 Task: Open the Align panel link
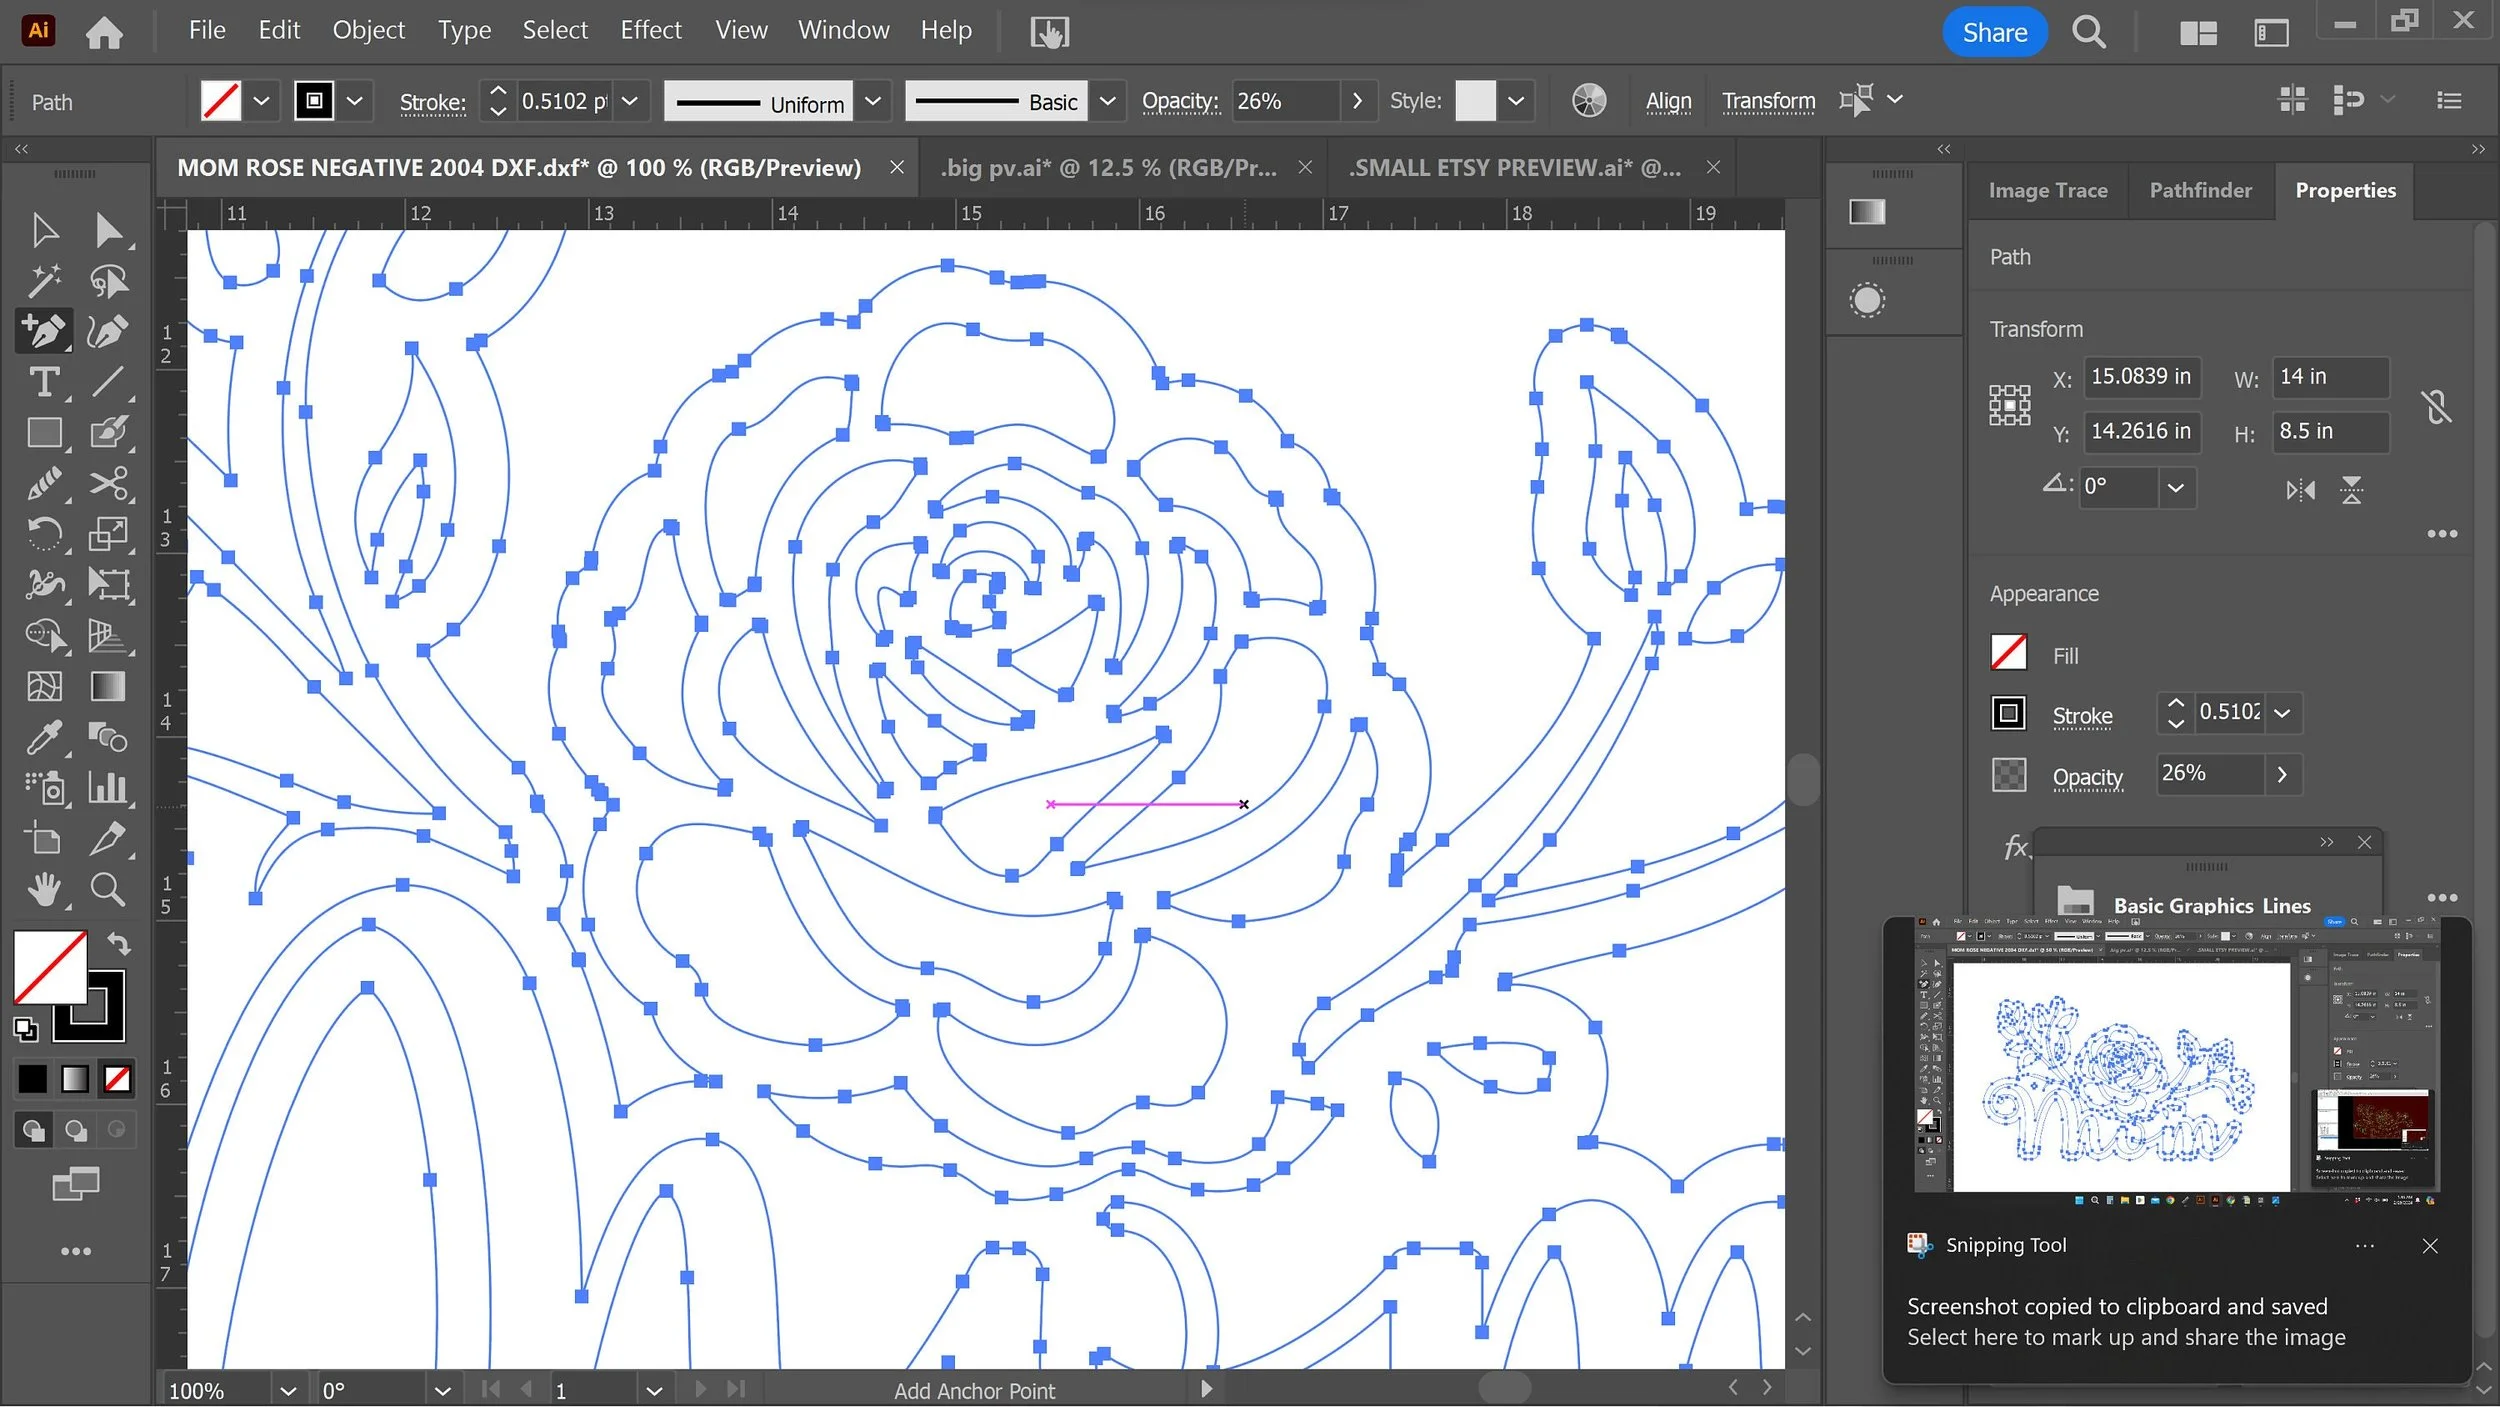click(1668, 101)
